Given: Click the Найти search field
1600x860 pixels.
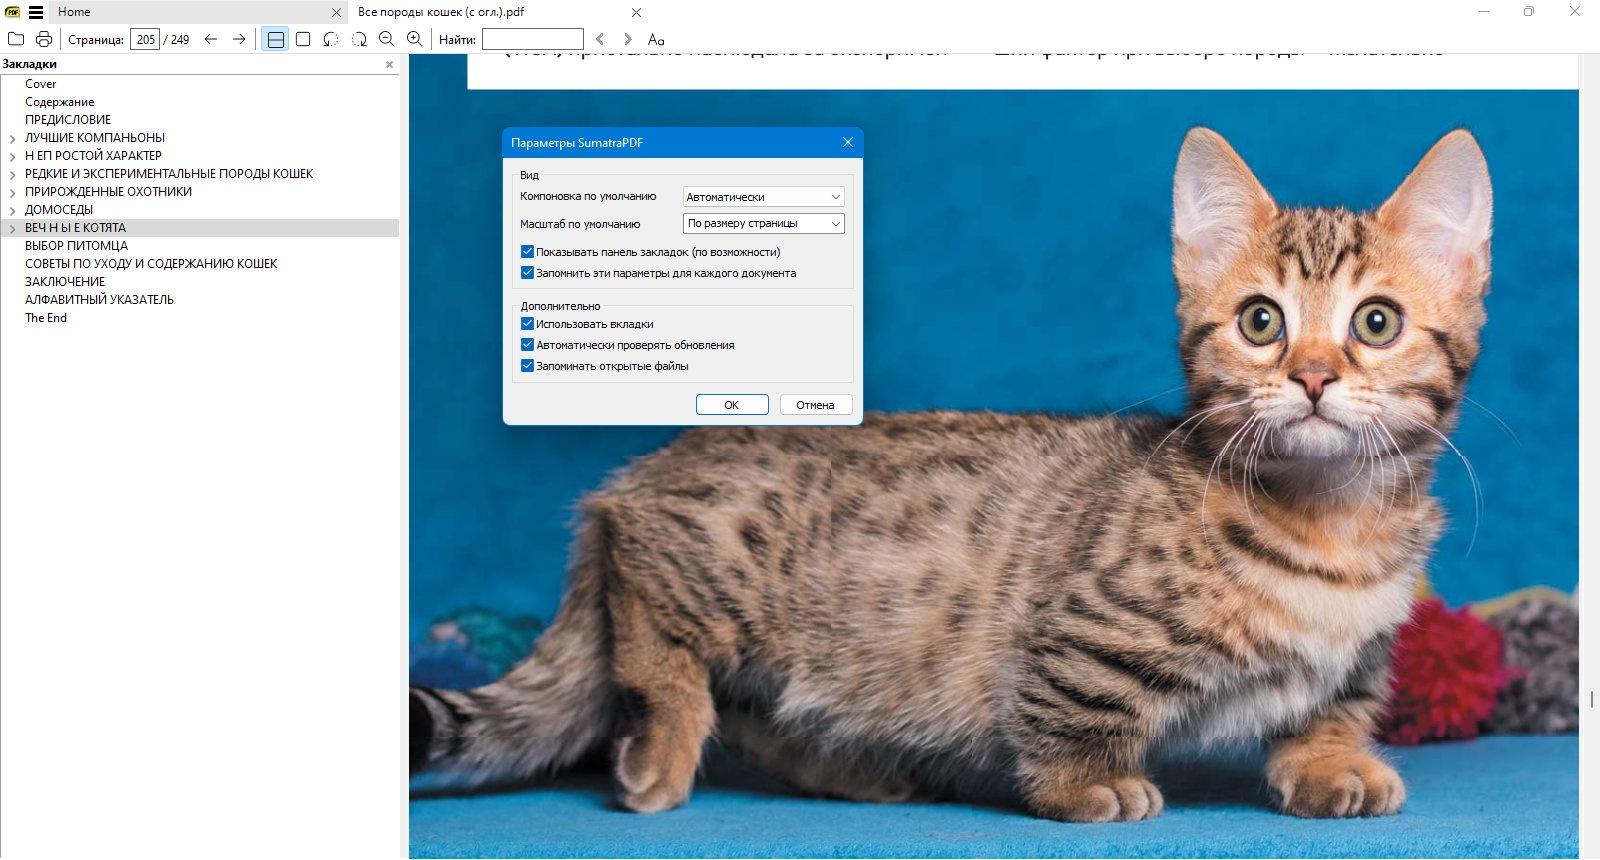Looking at the screenshot, I should pyautogui.click(x=533, y=39).
